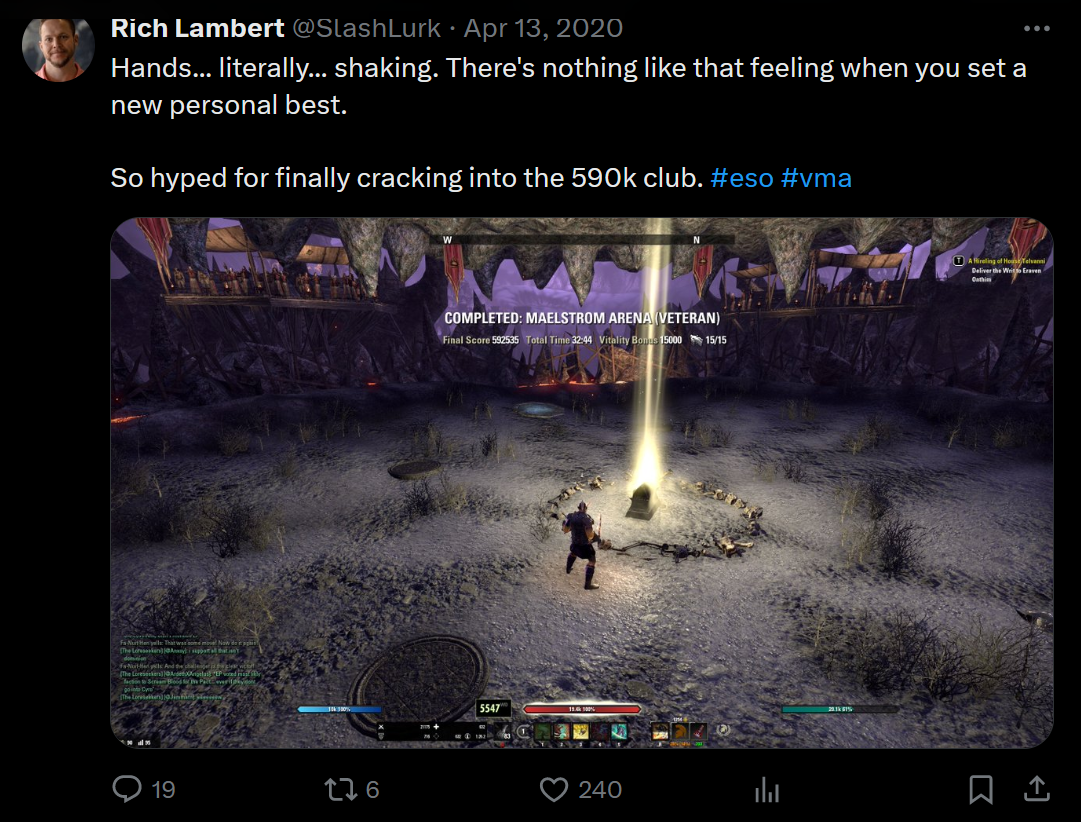
Task: Click the red health bar in game screenshot
Action: click(582, 709)
